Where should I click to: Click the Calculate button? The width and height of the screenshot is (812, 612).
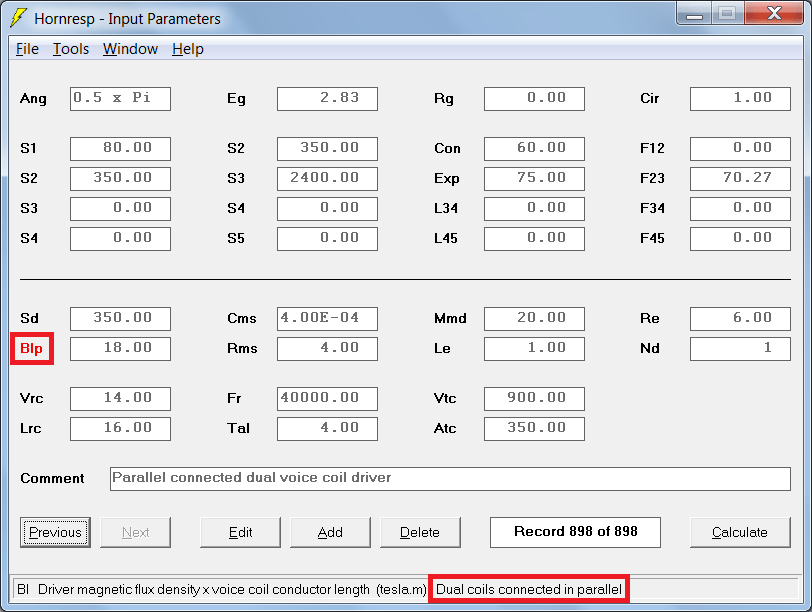[x=740, y=532]
